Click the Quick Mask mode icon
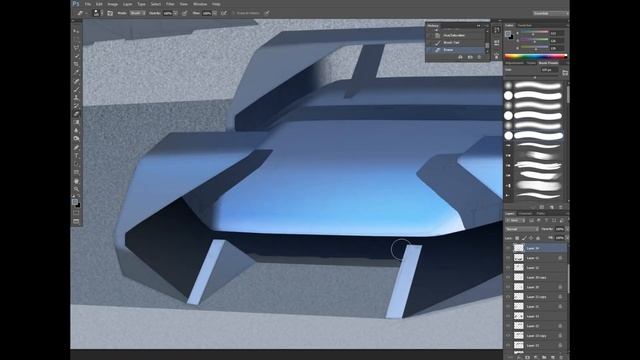This screenshot has width=640, height=360. coord(76,213)
